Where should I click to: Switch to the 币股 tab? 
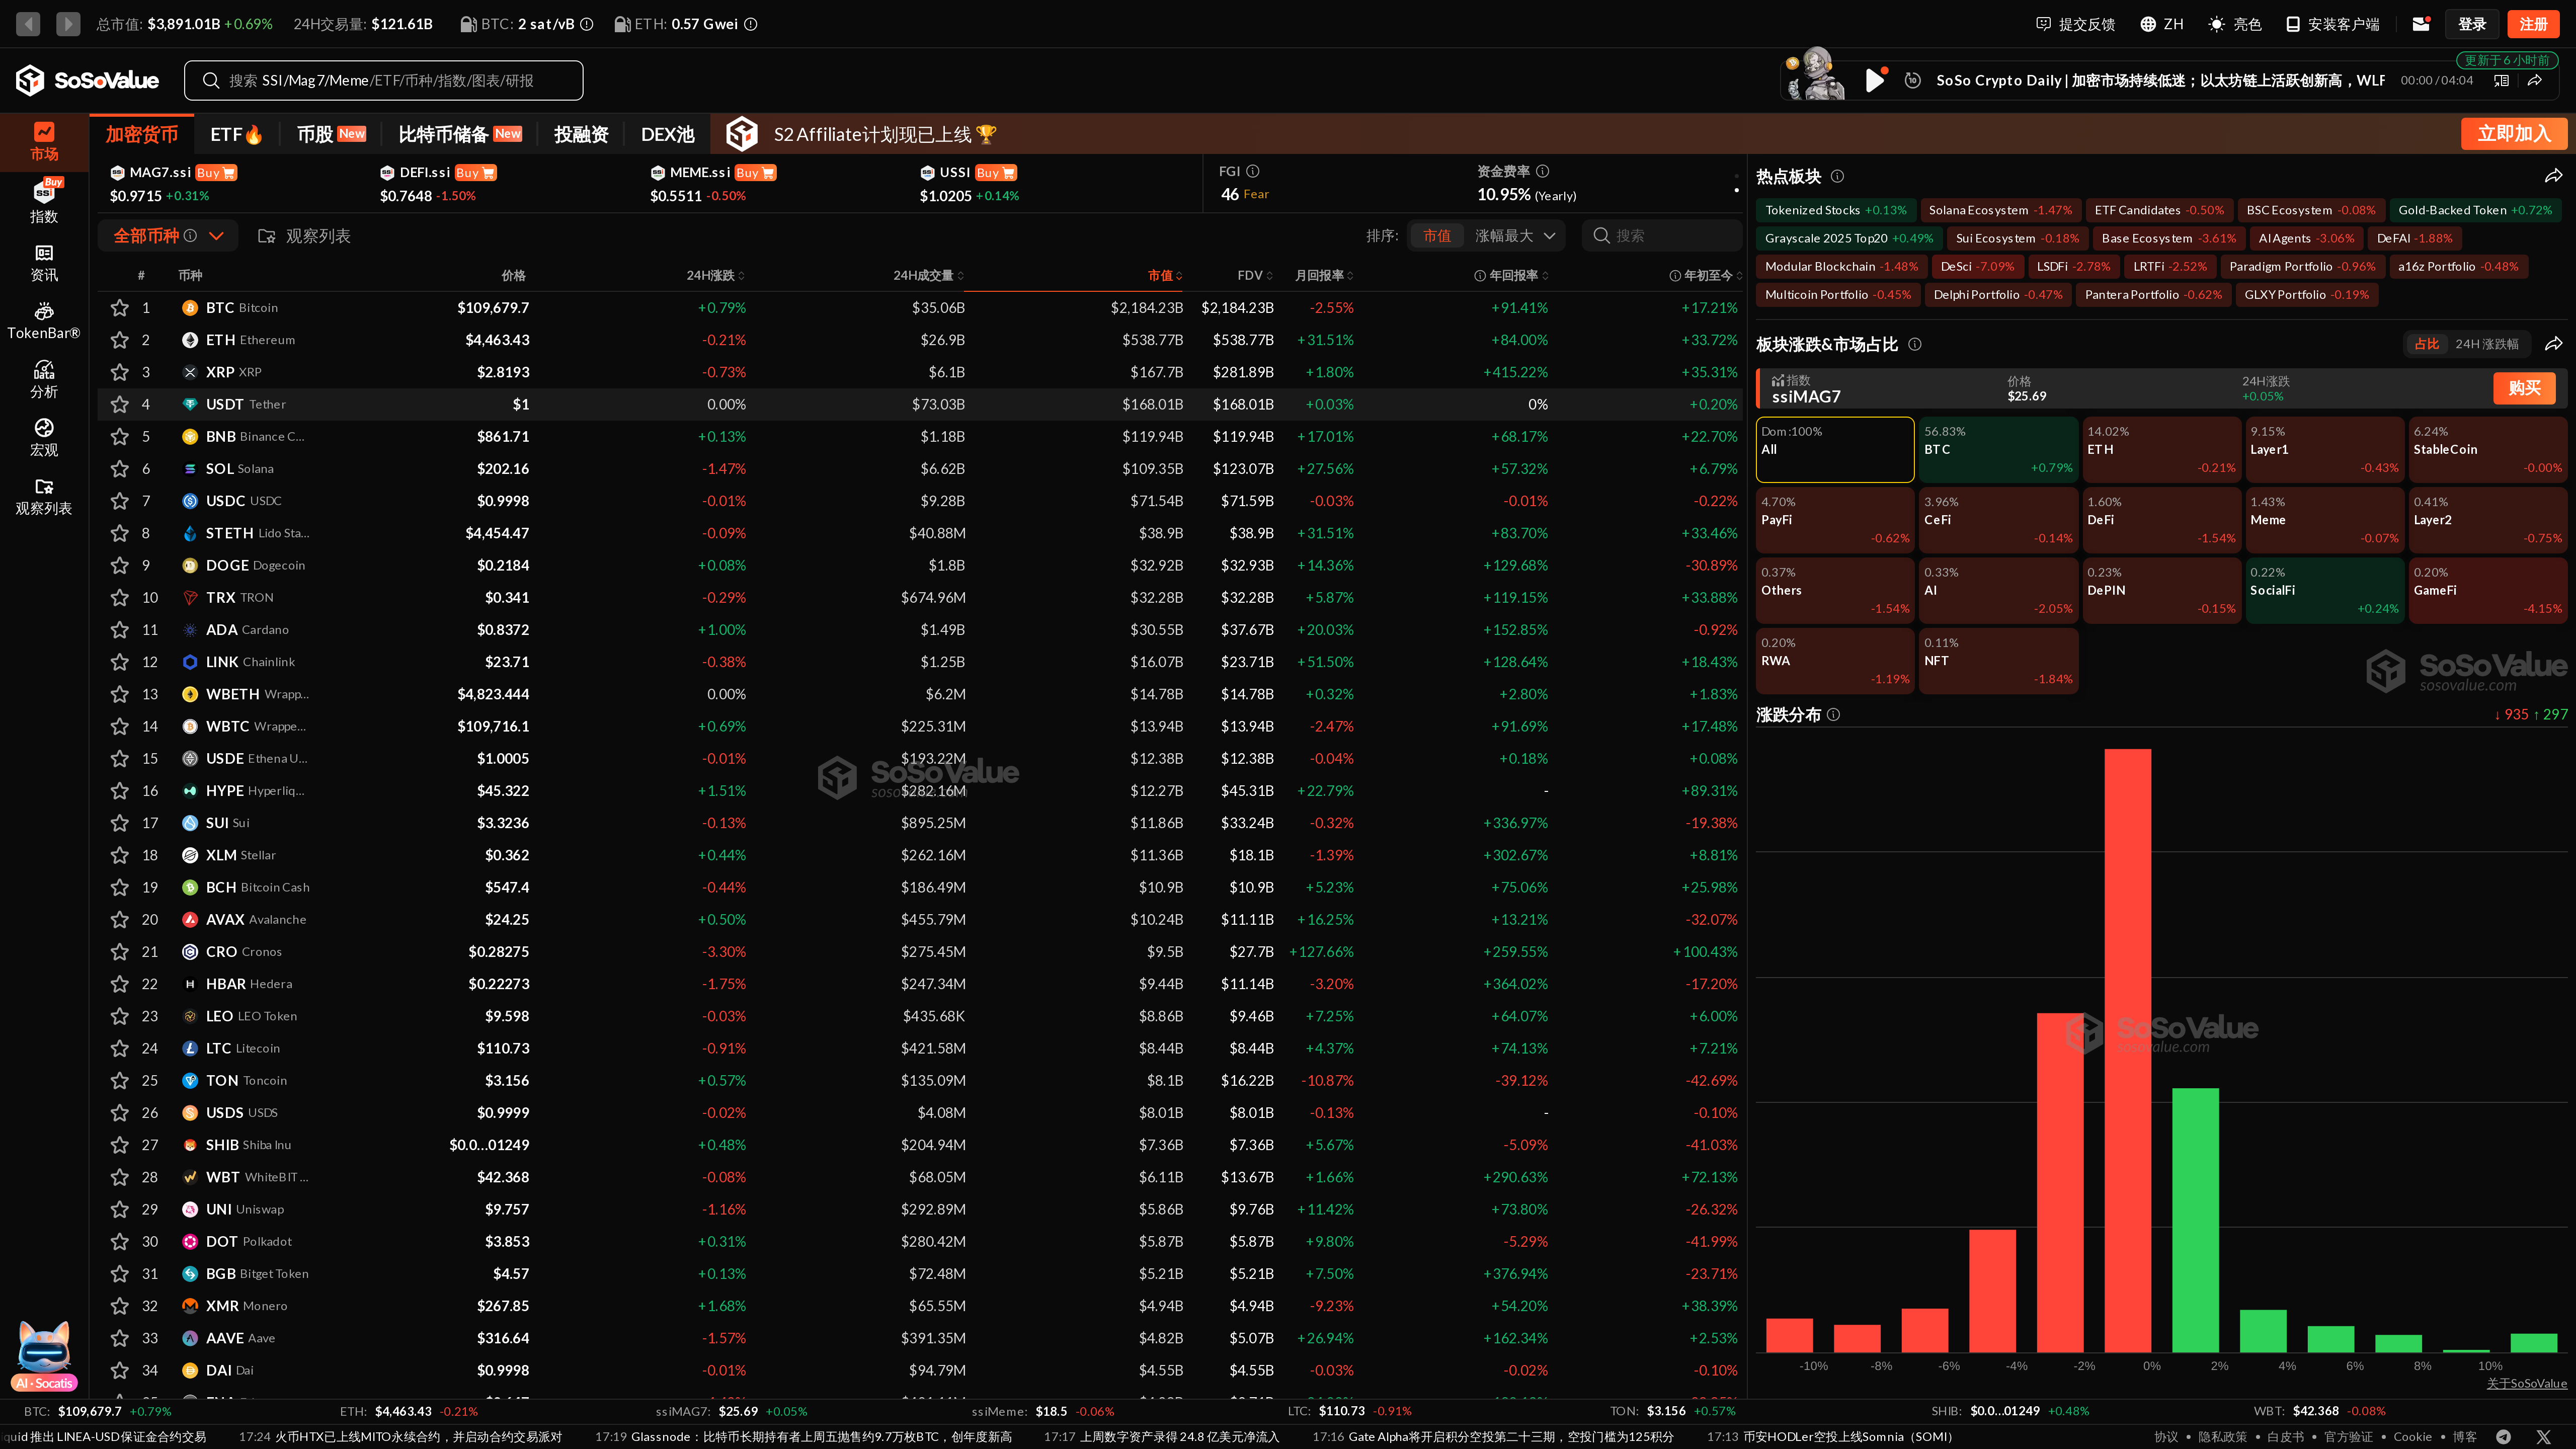click(332, 134)
